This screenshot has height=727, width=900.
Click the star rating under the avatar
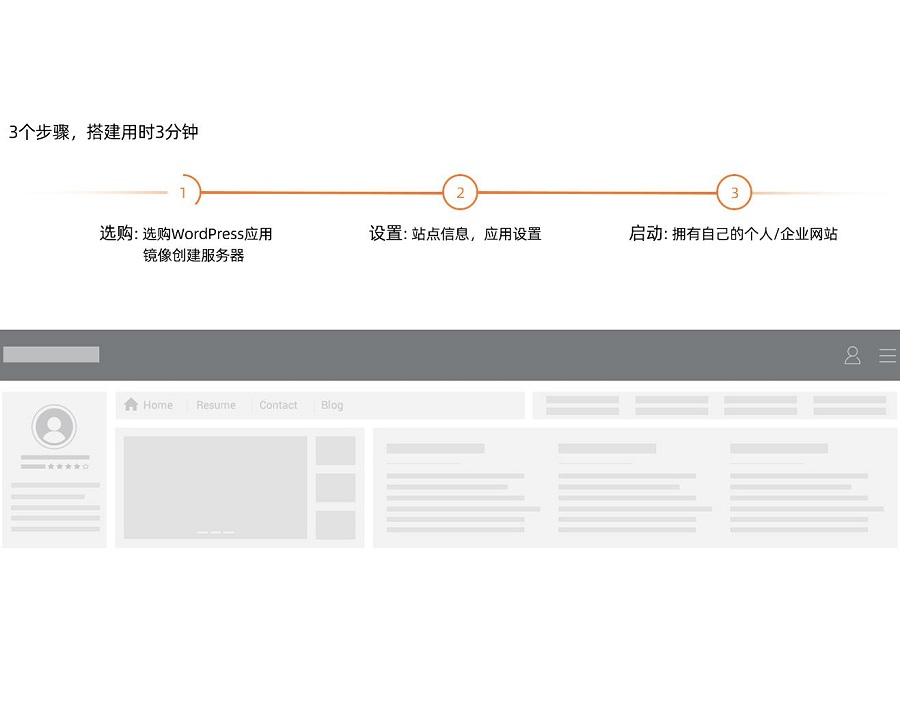coord(68,466)
